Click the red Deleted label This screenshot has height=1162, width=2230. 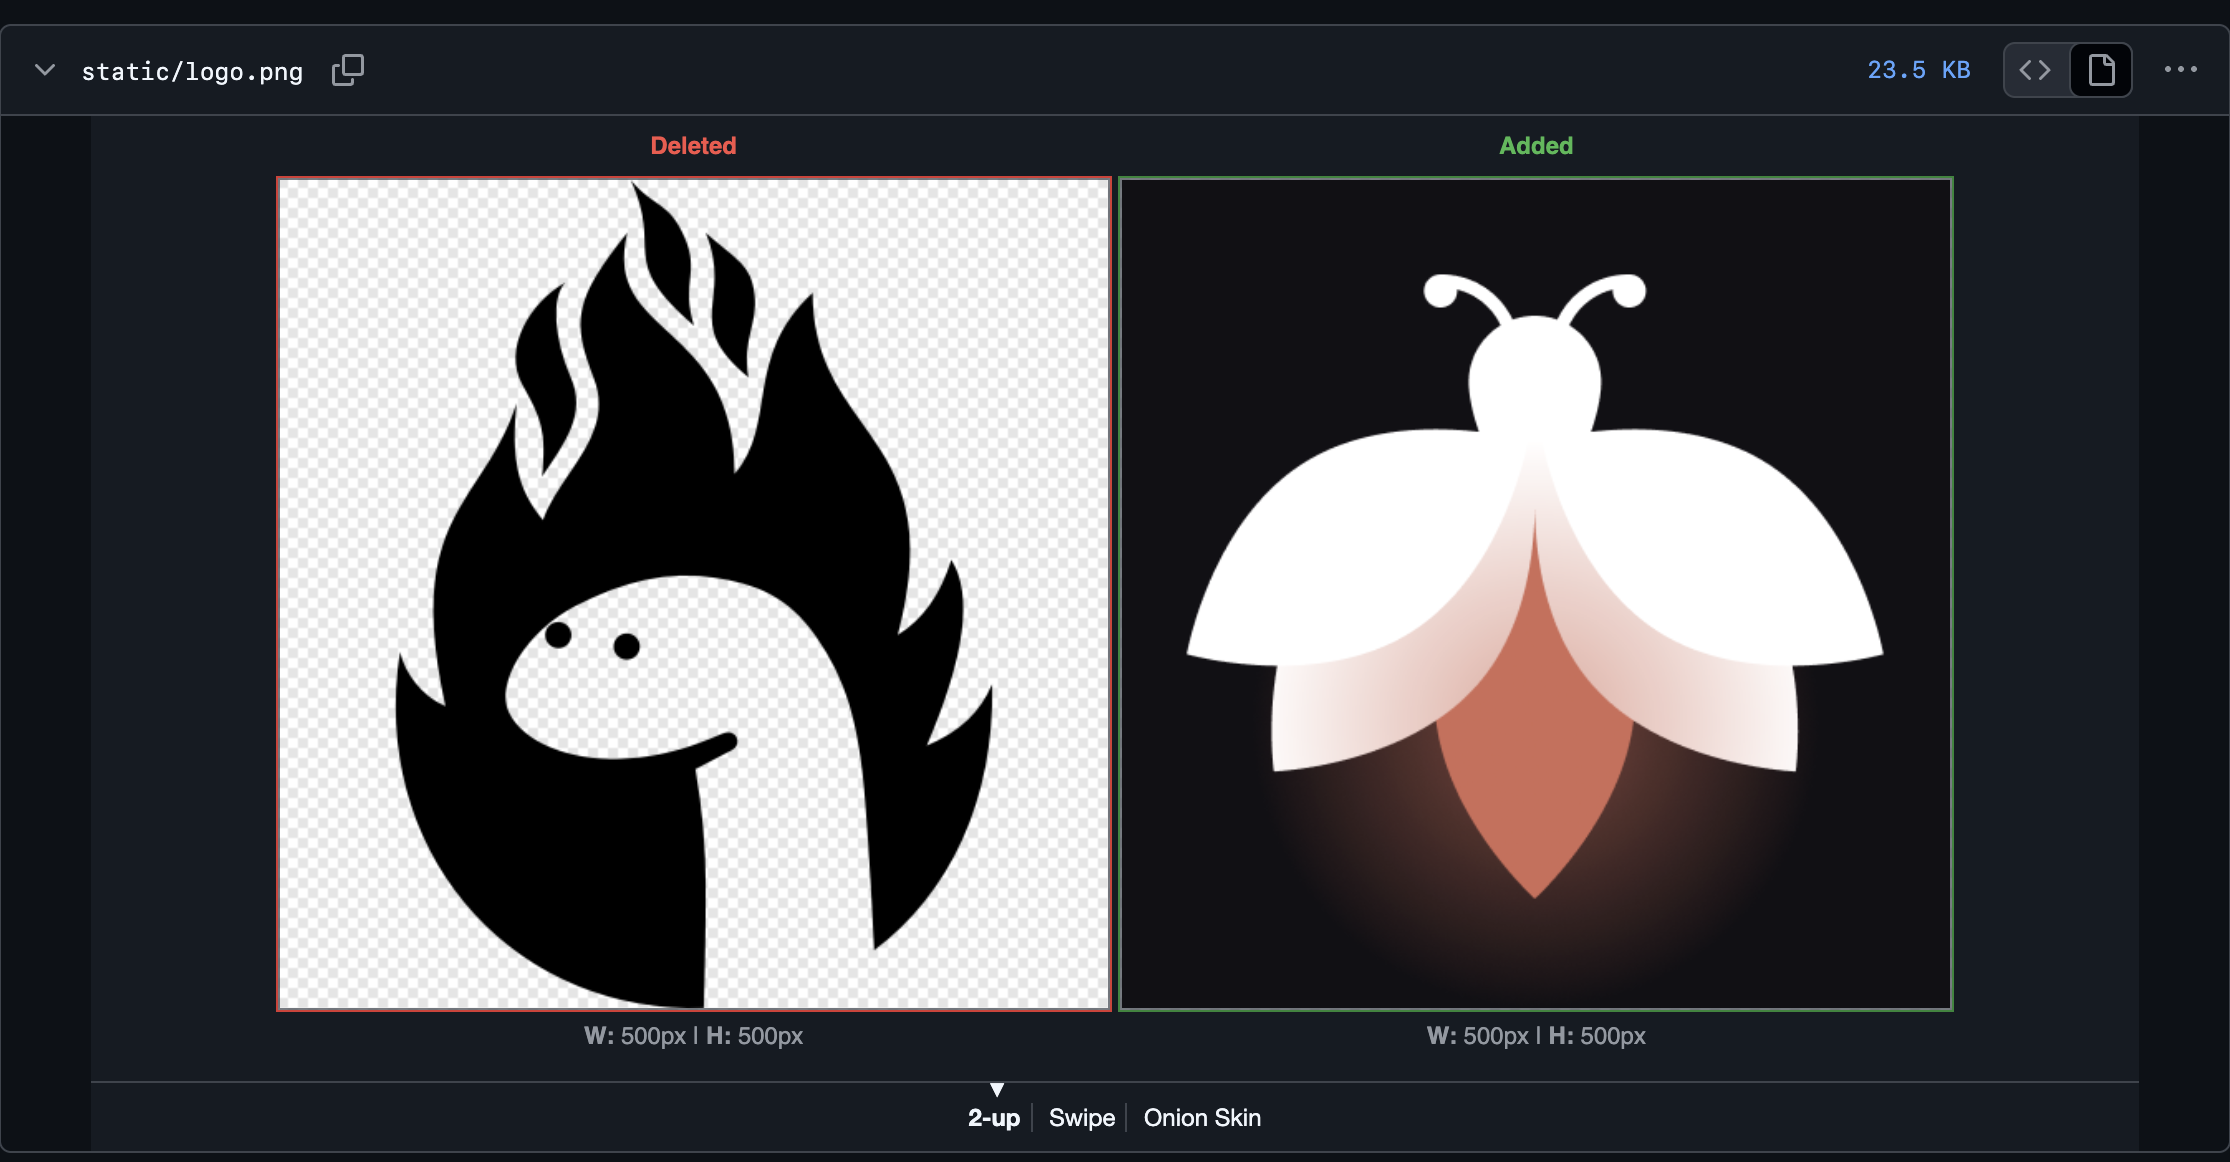pyautogui.click(x=693, y=146)
